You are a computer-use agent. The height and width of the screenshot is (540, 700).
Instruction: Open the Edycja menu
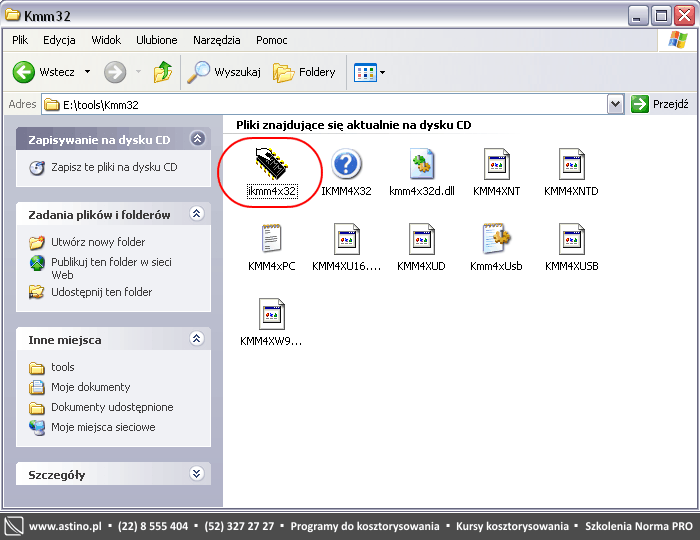pos(59,40)
